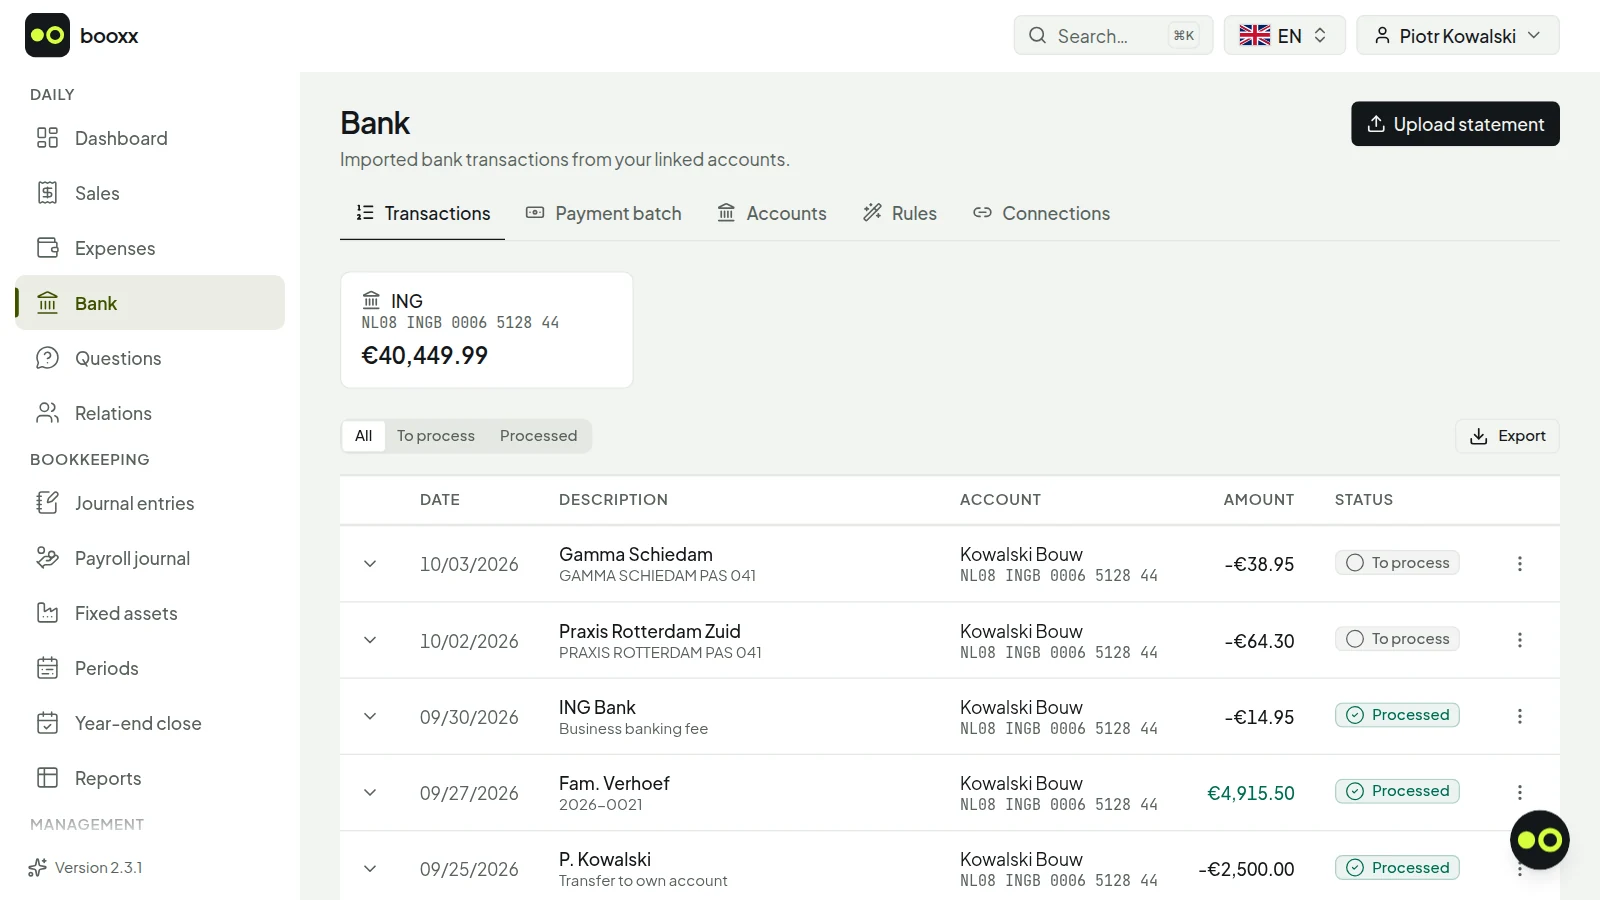Image resolution: width=1600 pixels, height=900 pixels.
Task: Click To process status for Gamma Schiedam
Action: click(1397, 563)
